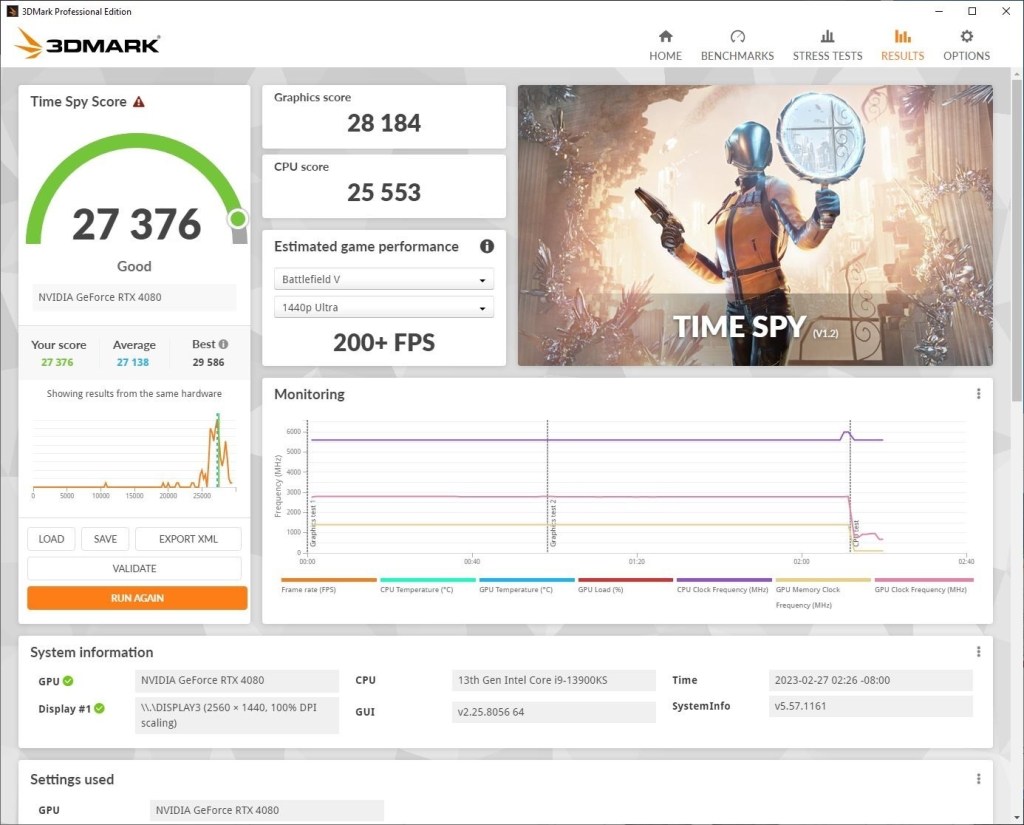Click the Graphics score value 28 184
The image size is (1024, 825).
[x=384, y=123]
